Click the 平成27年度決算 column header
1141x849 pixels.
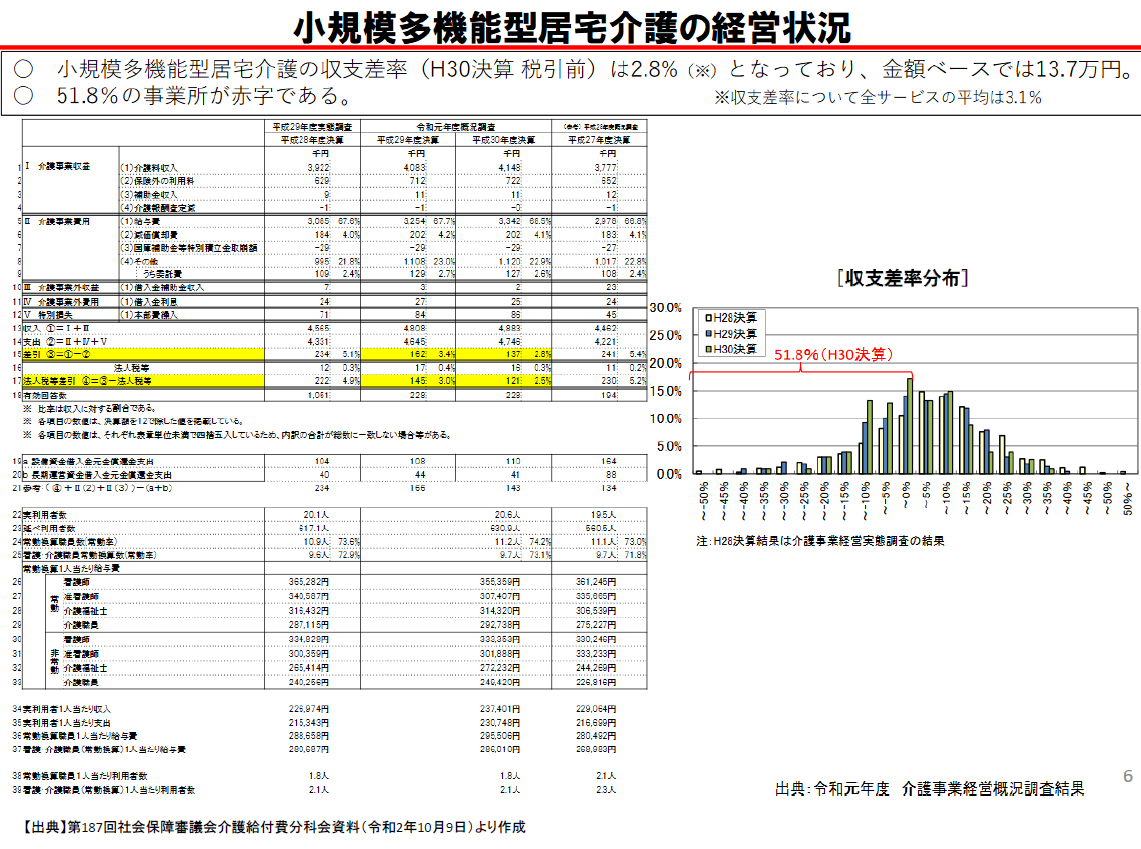(599, 140)
